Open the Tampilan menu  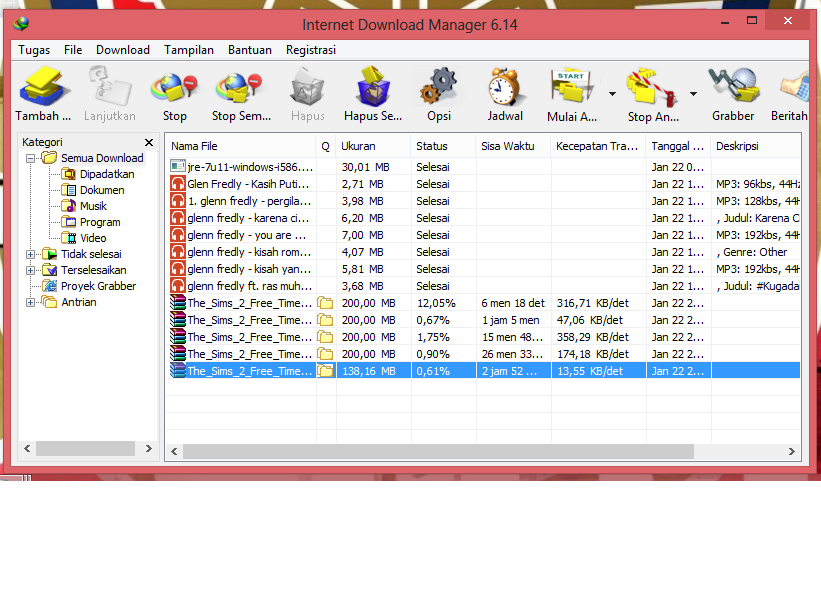click(x=189, y=50)
